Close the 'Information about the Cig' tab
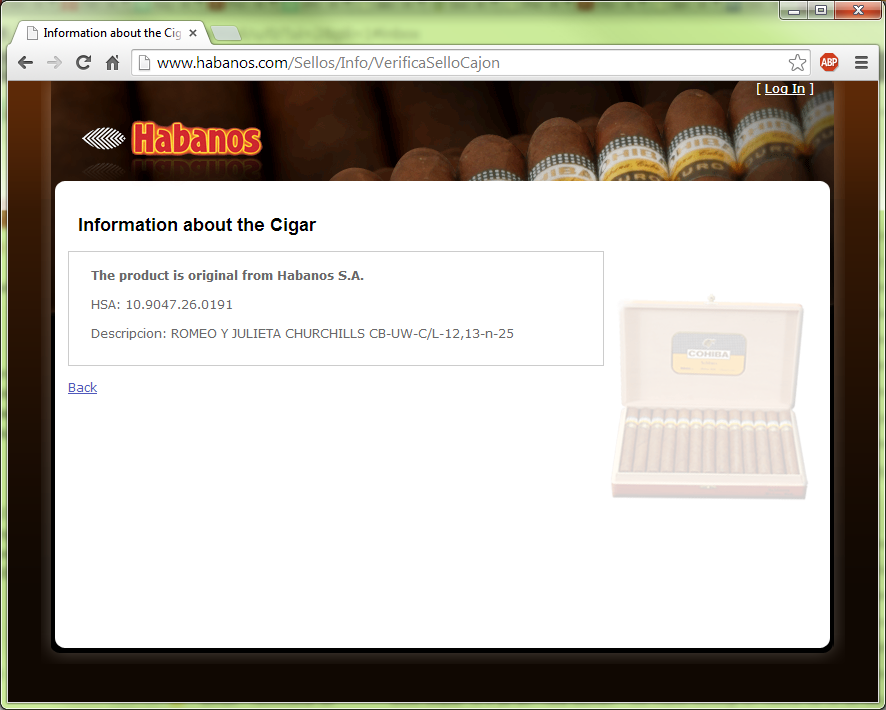Screen dimensions: 886x710 click(x=193, y=33)
